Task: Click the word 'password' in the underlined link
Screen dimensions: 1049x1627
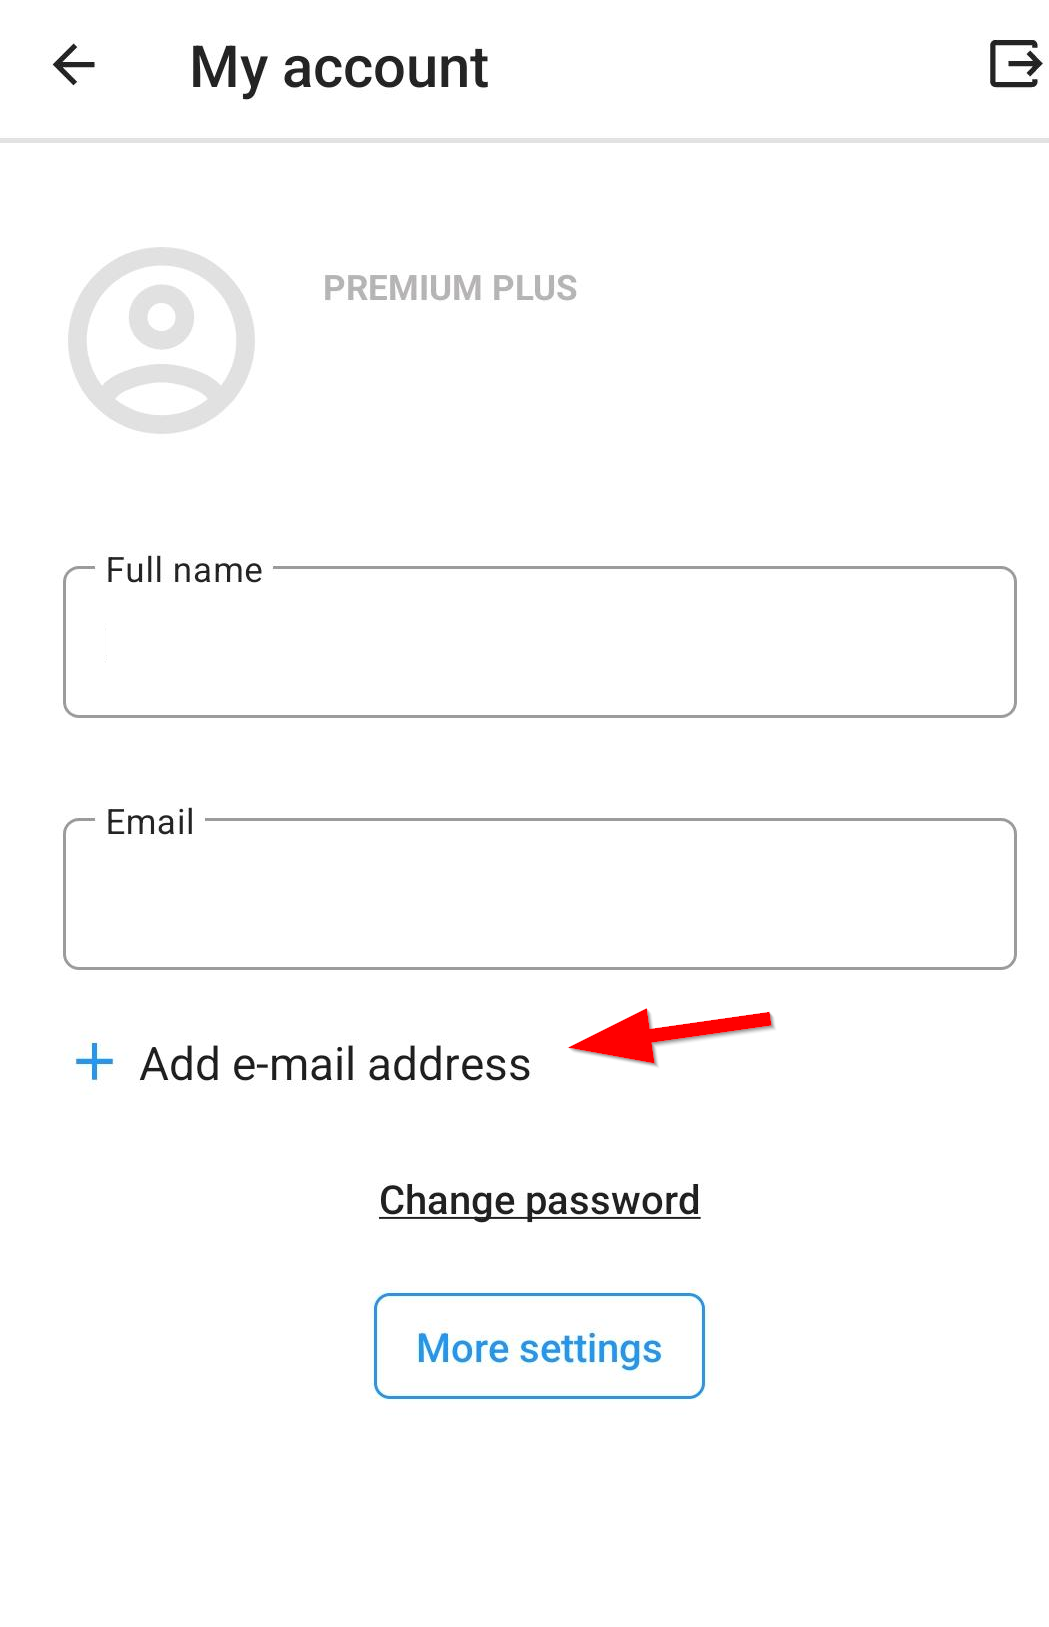Action: click(612, 1201)
